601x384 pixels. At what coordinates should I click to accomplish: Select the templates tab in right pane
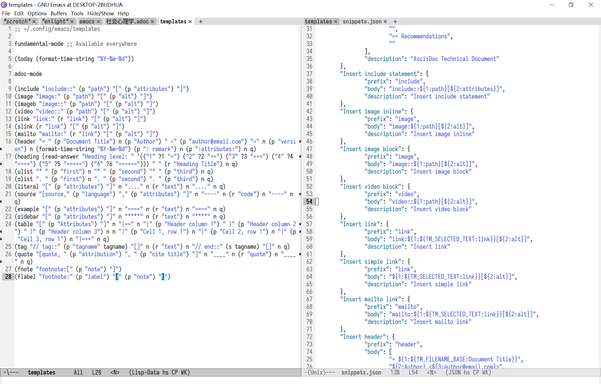[318, 21]
